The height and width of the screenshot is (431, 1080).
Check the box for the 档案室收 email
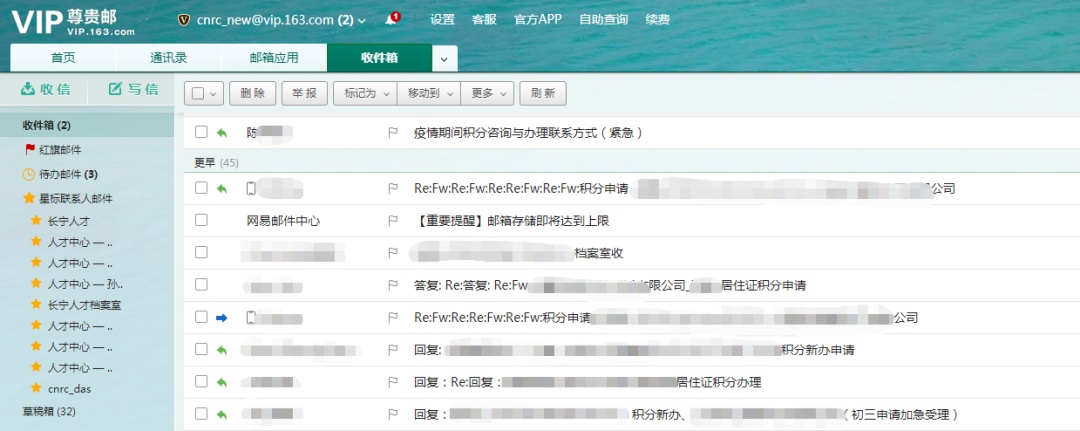201,252
